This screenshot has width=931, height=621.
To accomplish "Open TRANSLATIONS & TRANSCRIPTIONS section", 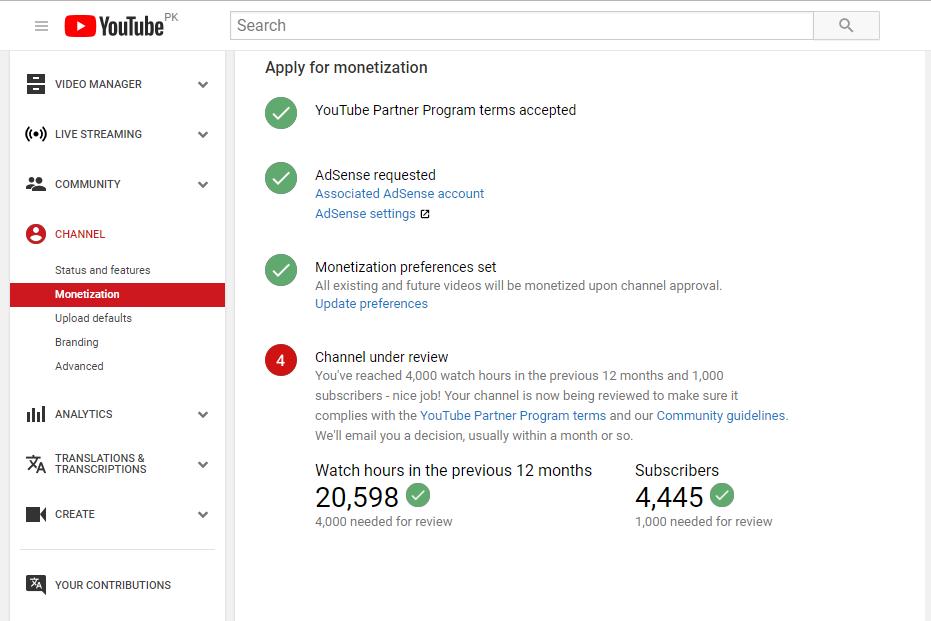I will (100, 464).
